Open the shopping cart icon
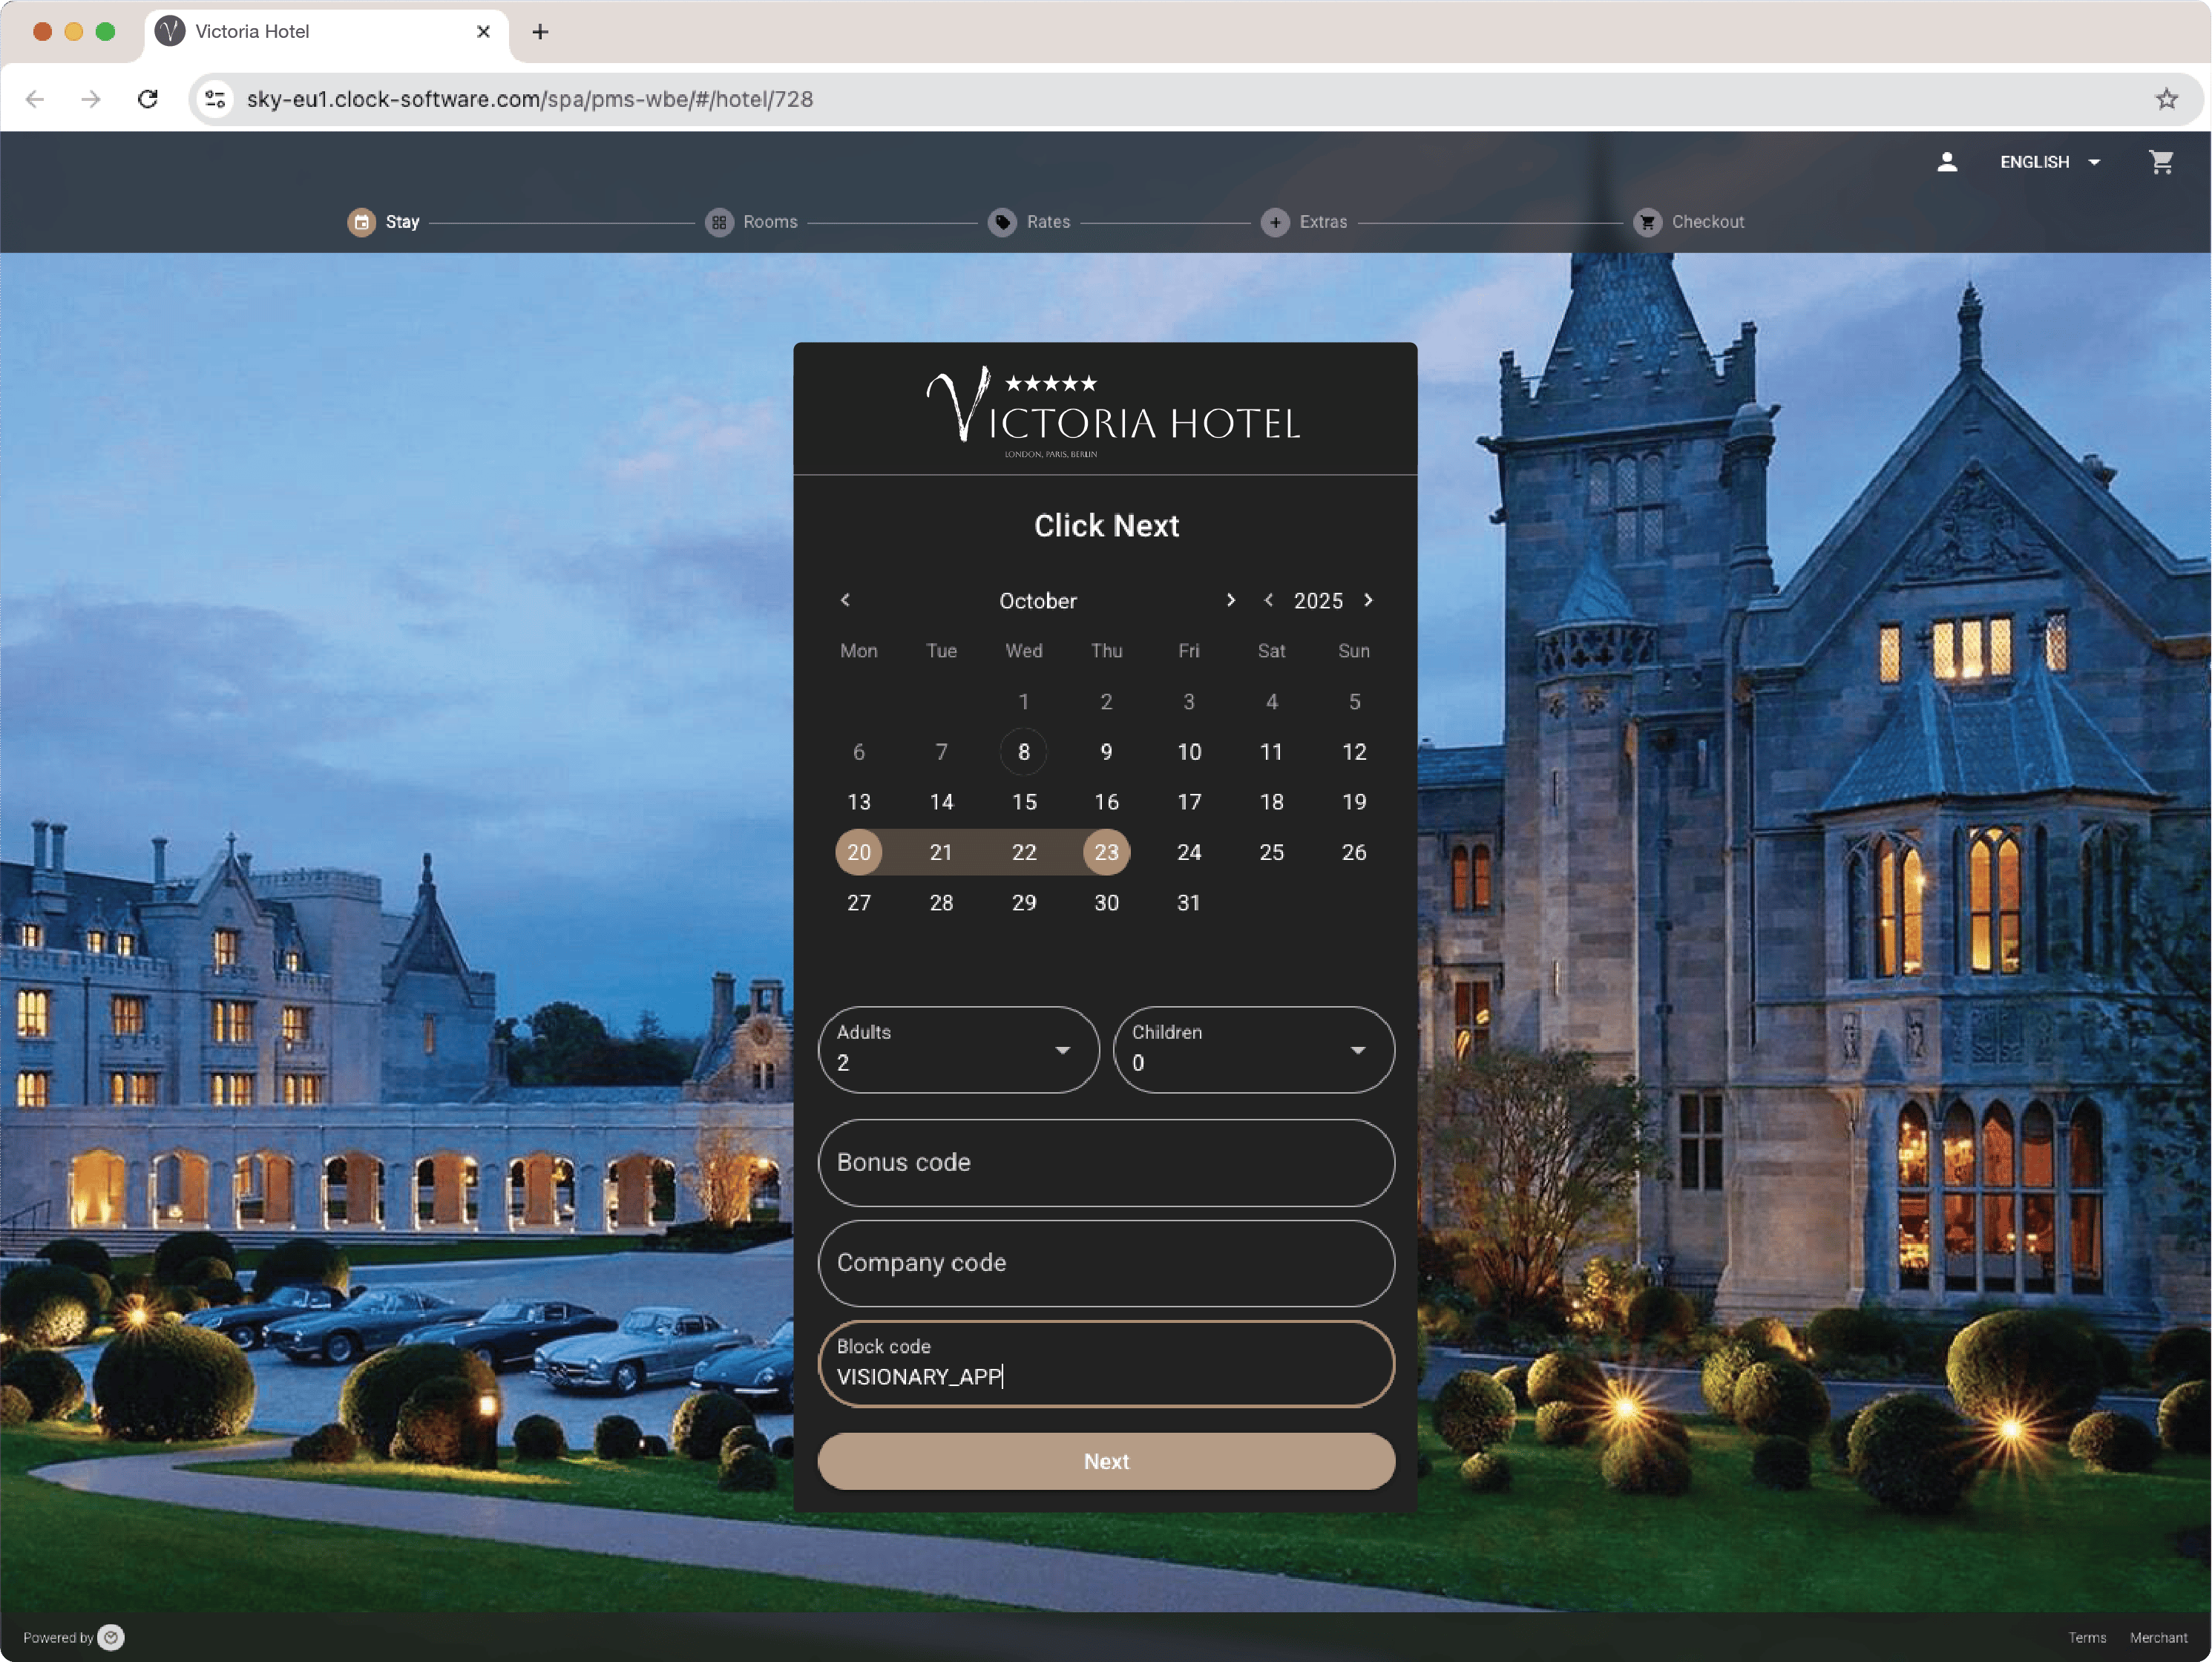 click(x=2160, y=162)
